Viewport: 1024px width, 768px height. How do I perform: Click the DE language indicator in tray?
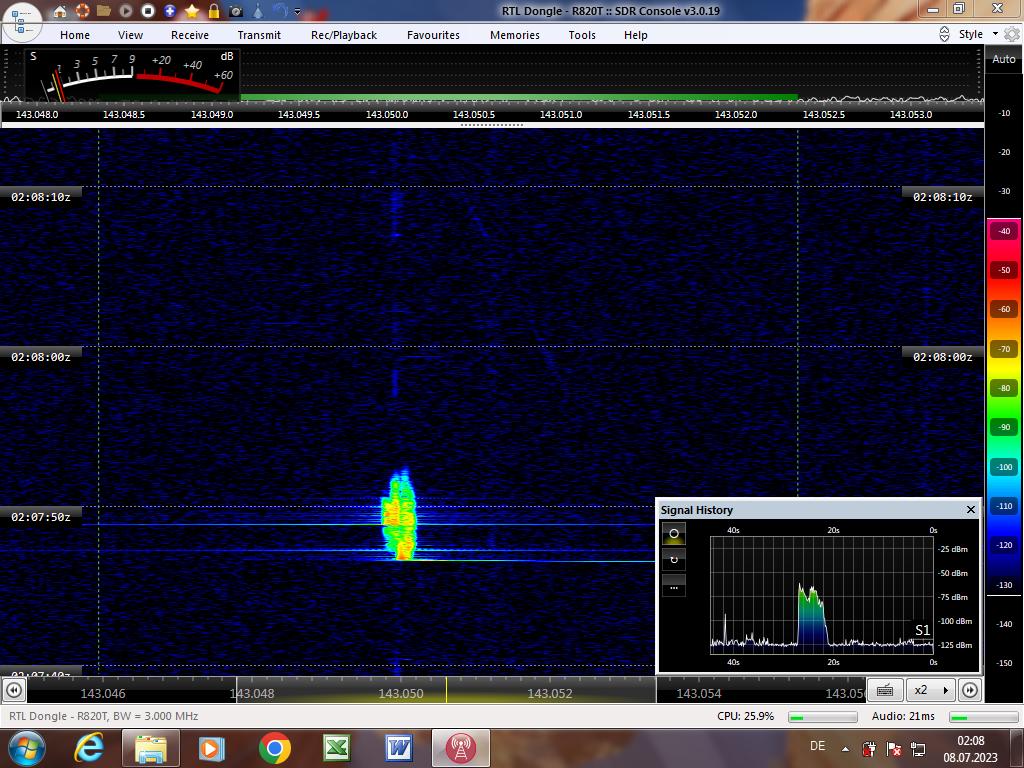[817, 746]
